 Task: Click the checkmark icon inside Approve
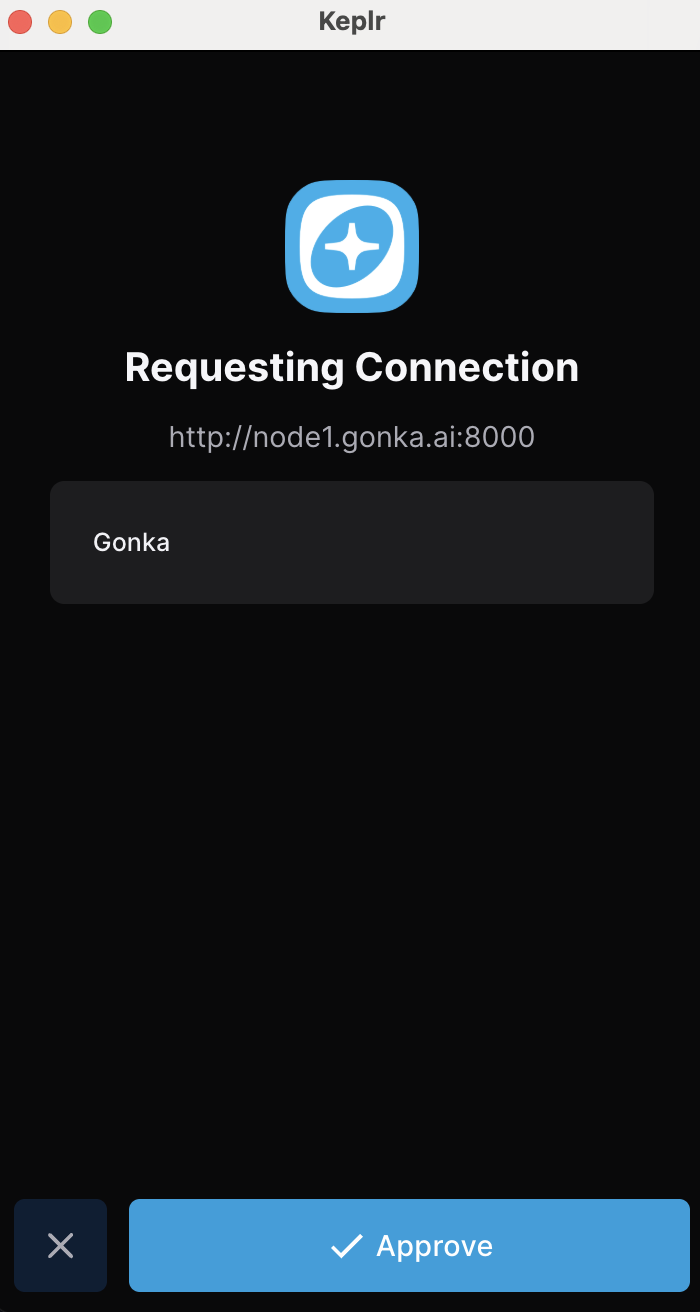click(x=346, y=1246)
